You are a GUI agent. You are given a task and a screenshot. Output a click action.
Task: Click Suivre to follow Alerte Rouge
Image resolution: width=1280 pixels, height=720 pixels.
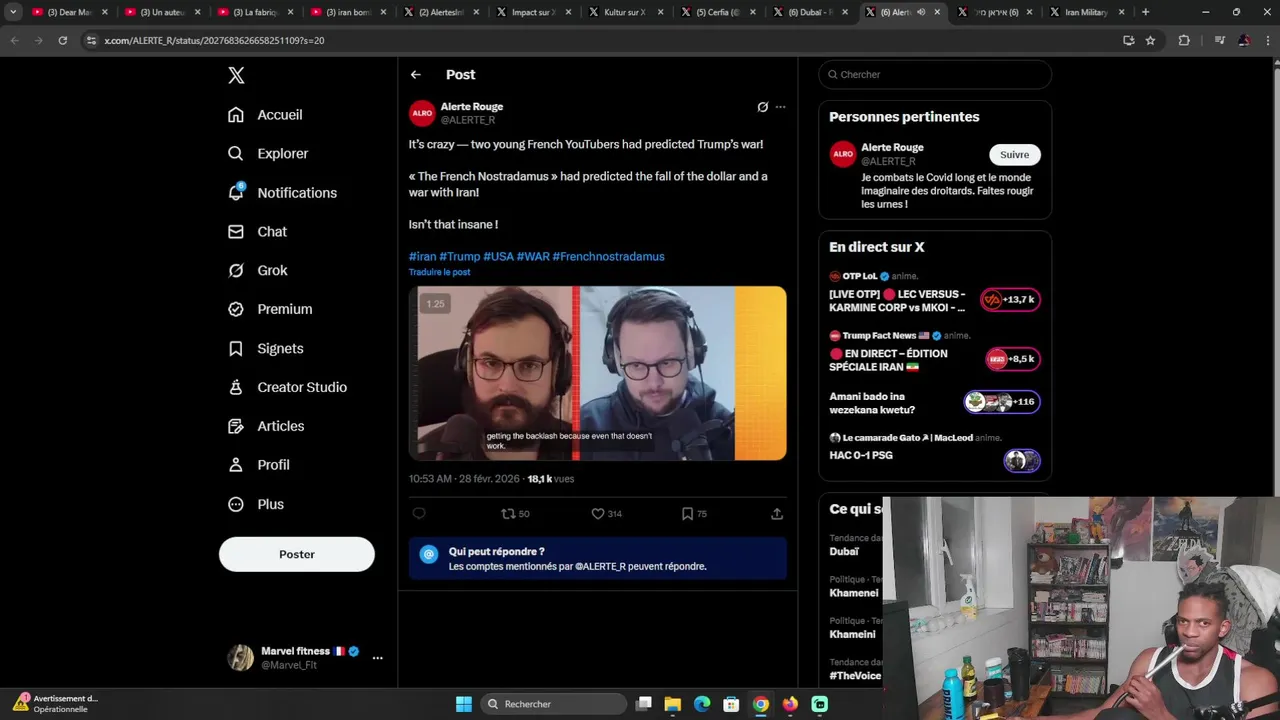tap(1014, 155)
